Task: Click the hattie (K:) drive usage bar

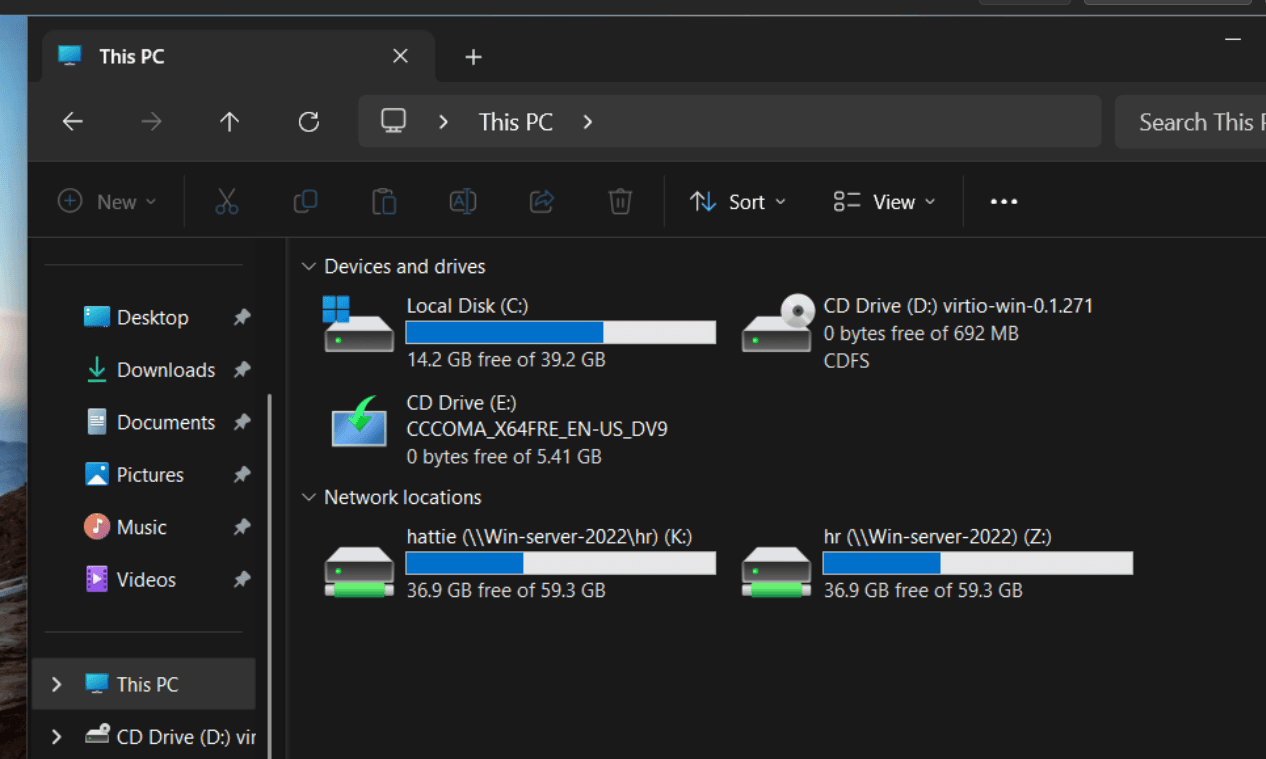Action: [560, 563]
